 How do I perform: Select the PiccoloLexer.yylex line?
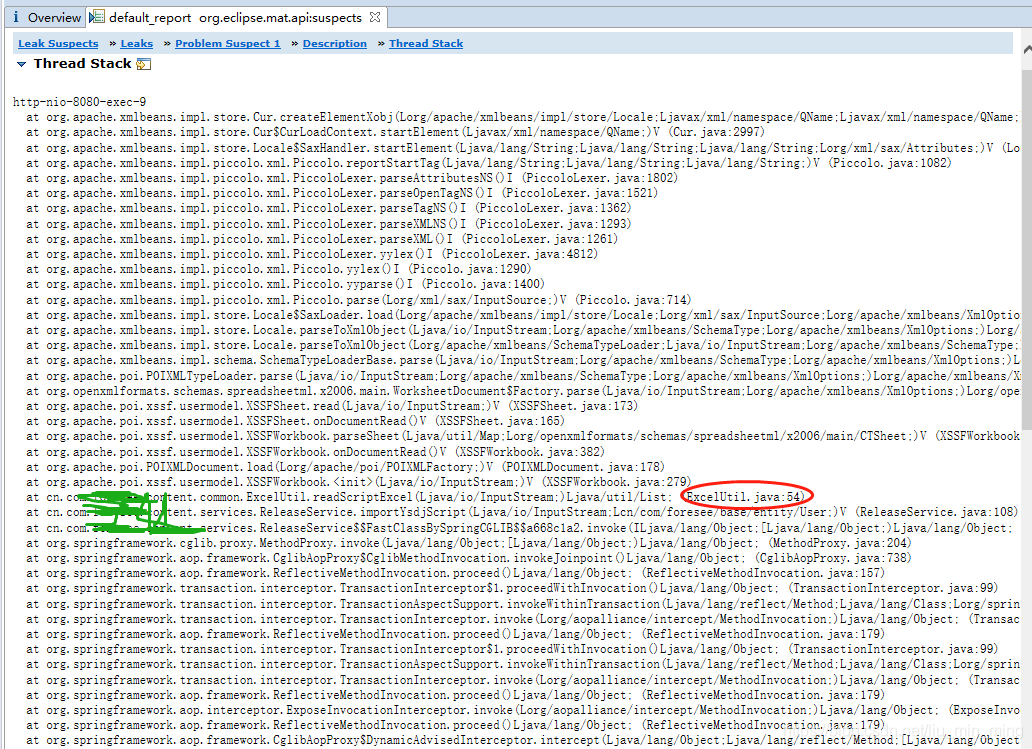tap(312, 254)
